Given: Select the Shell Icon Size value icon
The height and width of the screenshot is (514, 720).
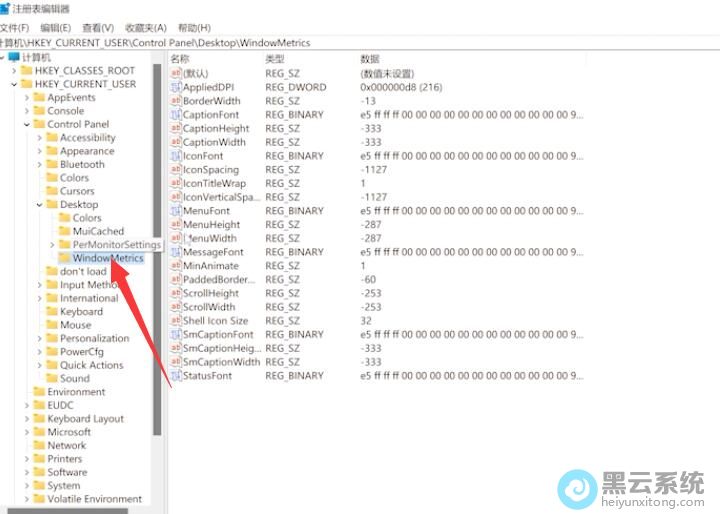Looking at the screenshot, I should 175,321.
